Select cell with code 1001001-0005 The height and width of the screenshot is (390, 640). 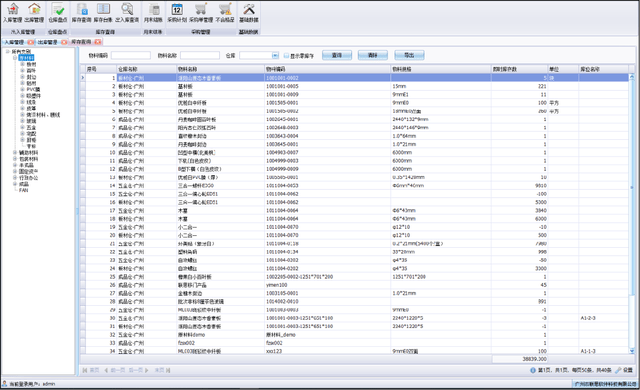pyautogui.click(x=327, y=86)
